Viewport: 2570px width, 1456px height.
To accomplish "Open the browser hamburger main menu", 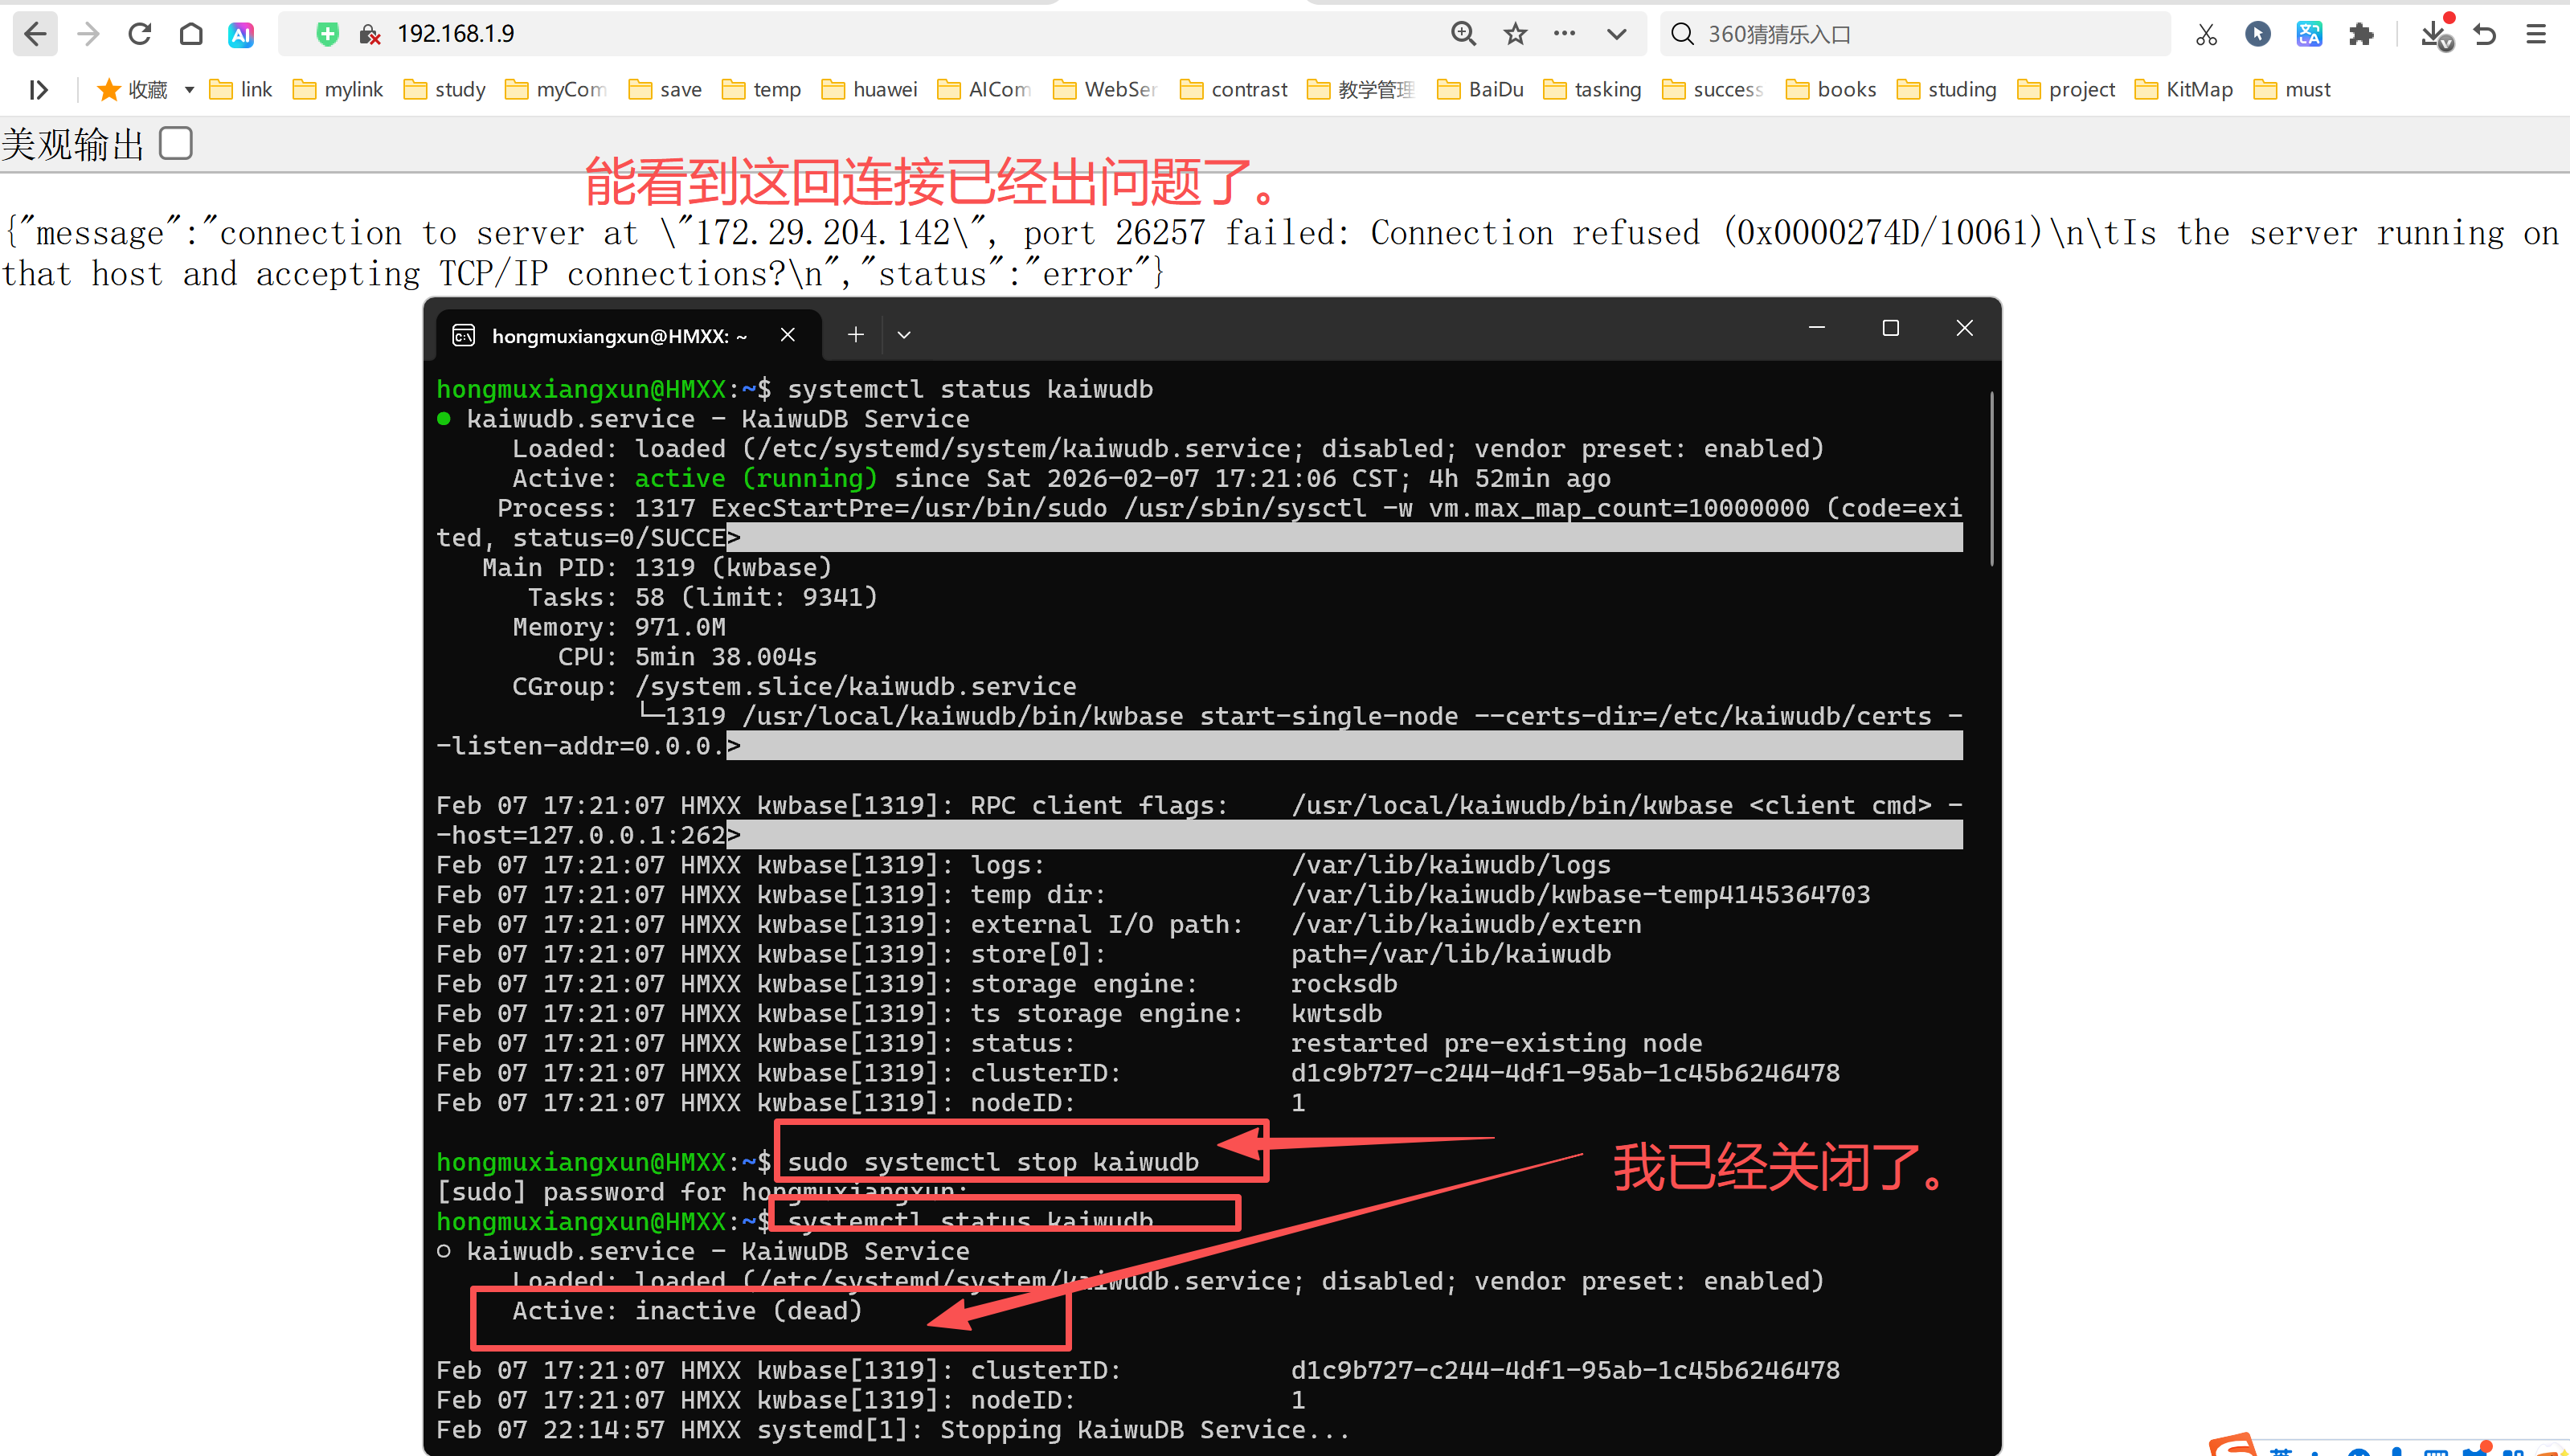I will (x=2535, y=34).
